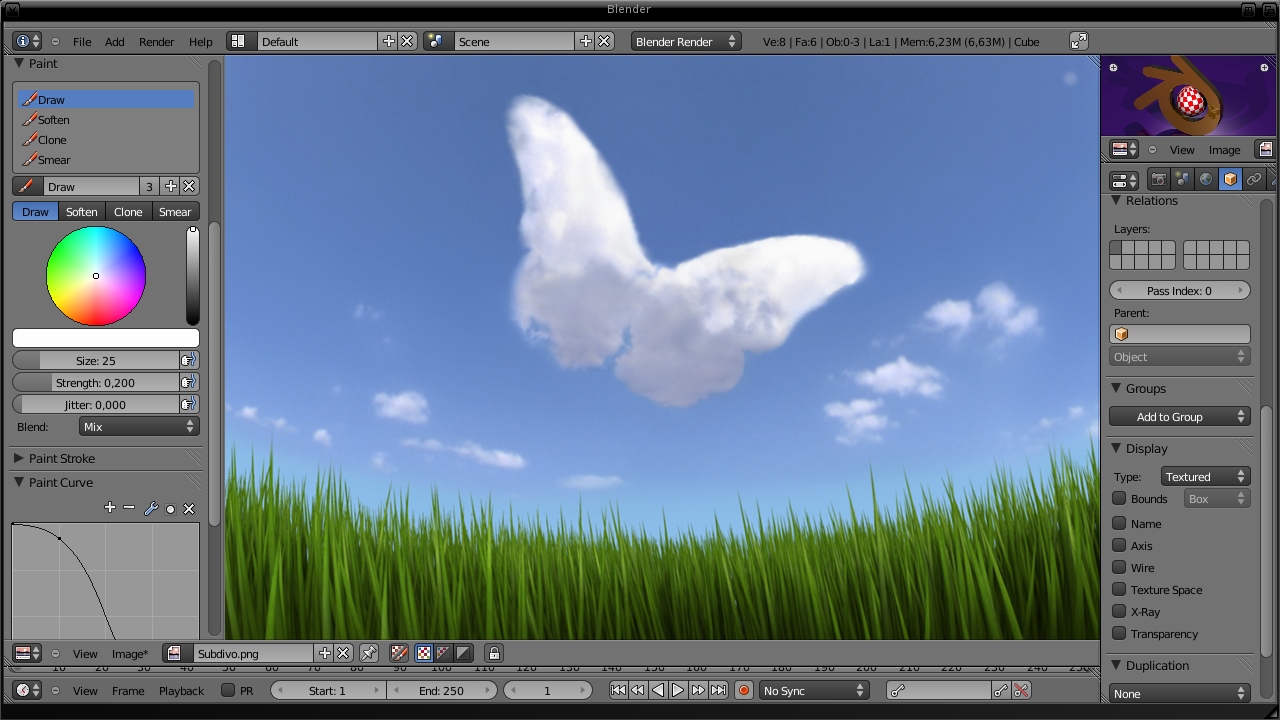Select the Clone brush from the list
The height and width of the screenshot is (720, 1280).
click(52, 140)
